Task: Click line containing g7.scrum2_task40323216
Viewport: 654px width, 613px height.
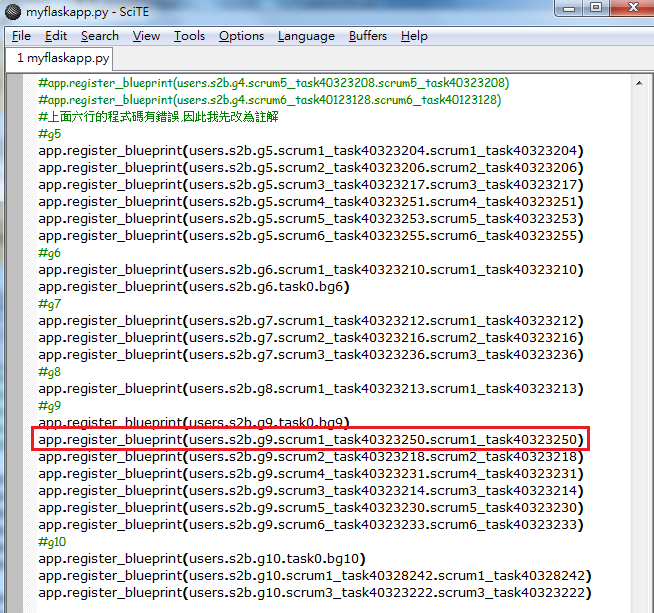Action: pos(311,338)
